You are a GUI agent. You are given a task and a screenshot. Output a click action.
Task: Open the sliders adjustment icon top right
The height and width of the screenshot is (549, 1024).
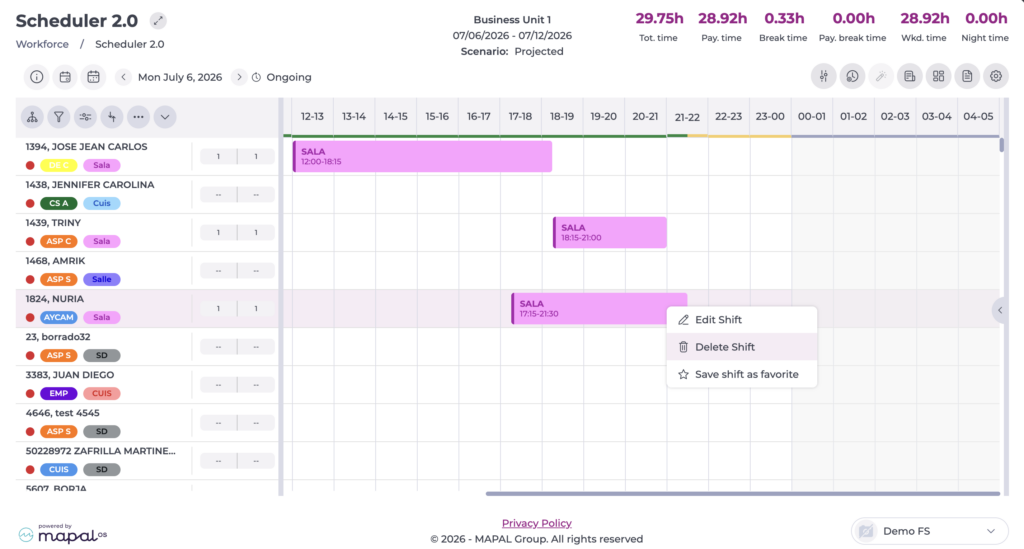tap(824, 76)
